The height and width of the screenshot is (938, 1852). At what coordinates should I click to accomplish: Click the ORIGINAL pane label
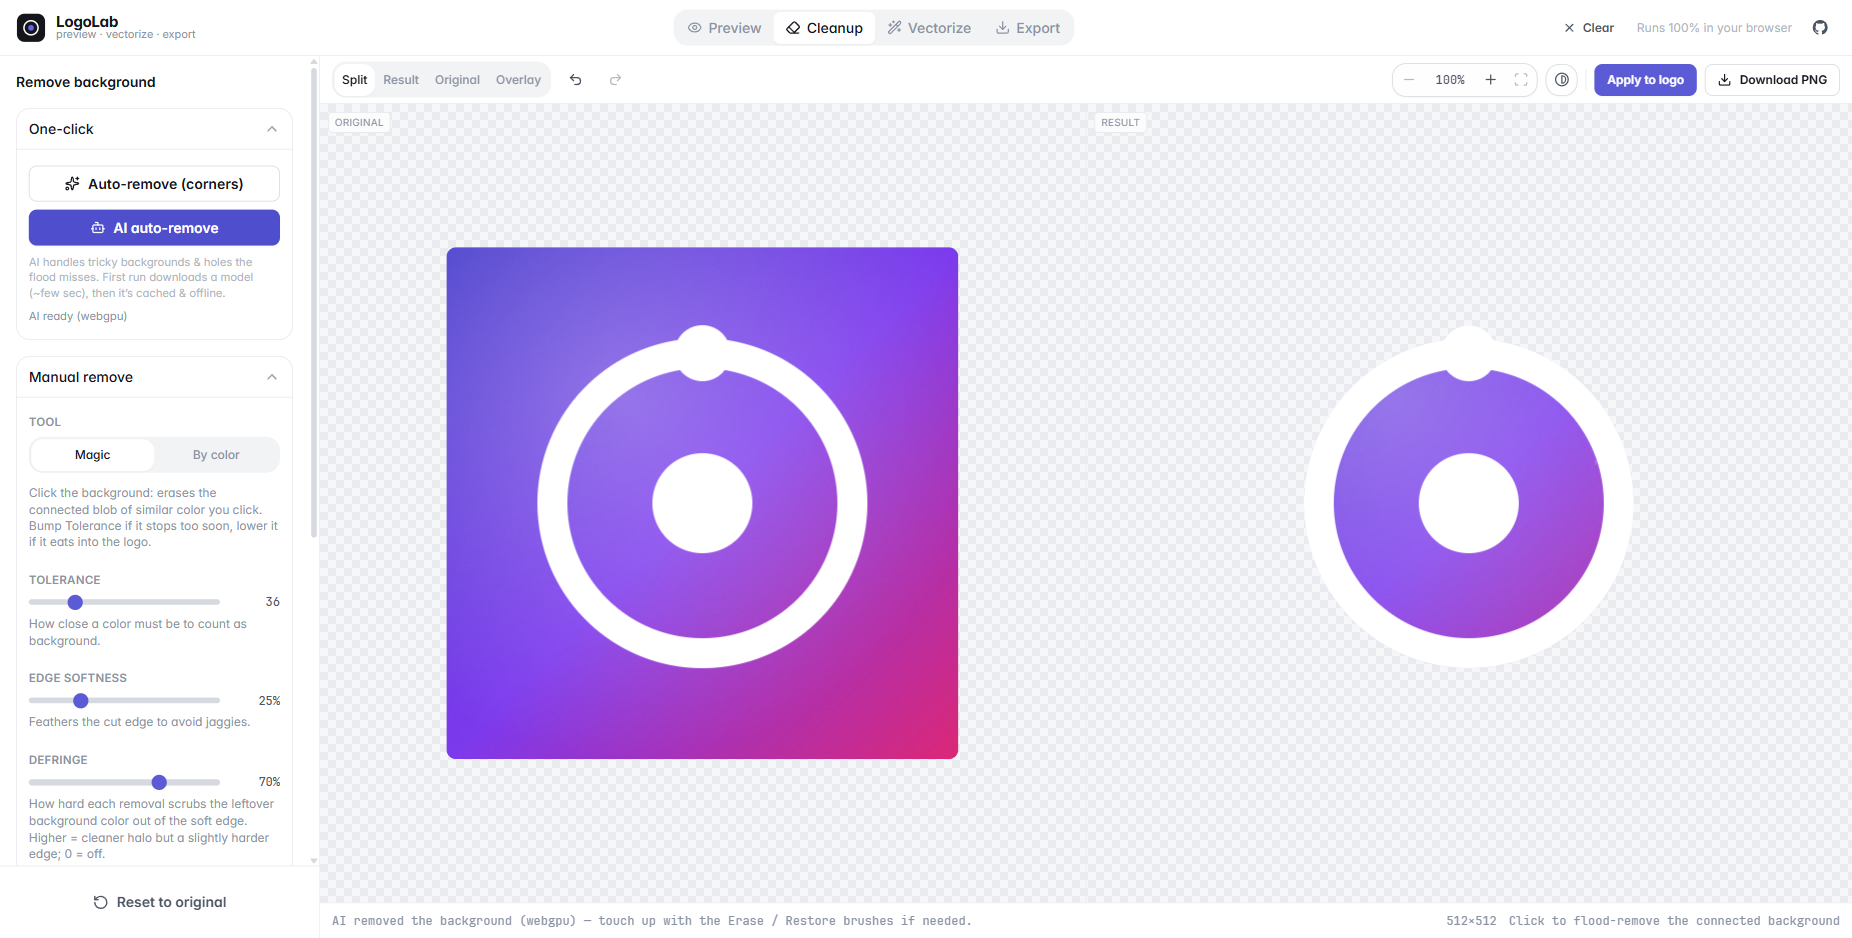(x=359, y=122)
